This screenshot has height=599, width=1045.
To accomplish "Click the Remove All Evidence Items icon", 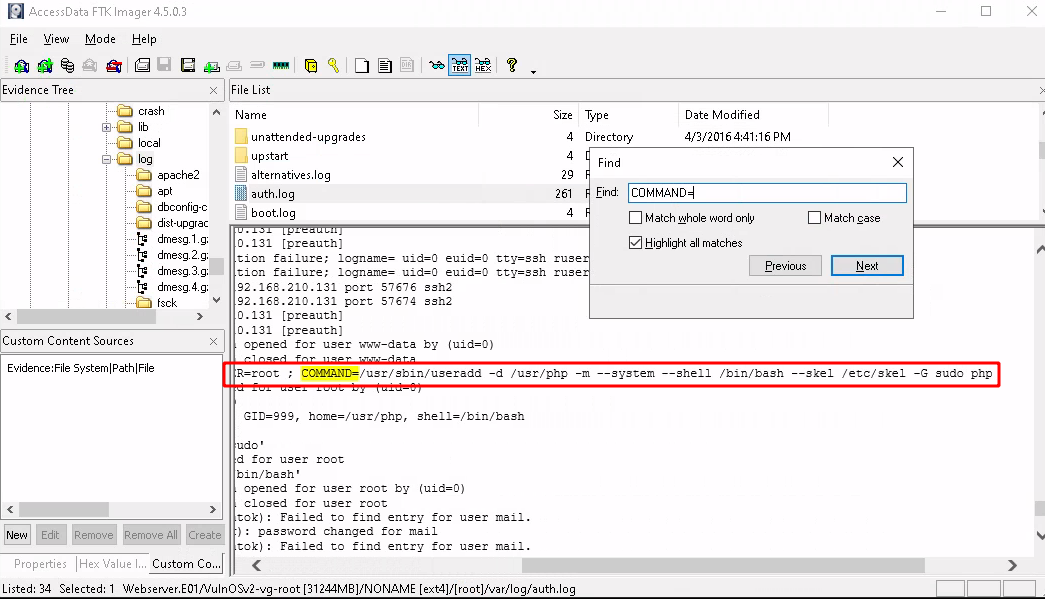I will [114, 65].
